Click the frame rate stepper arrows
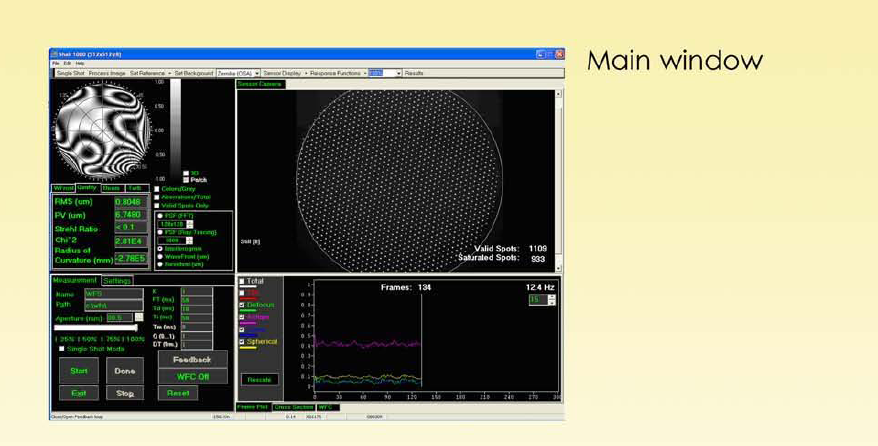Screen dimensions: 878x446 click(550, 299)
